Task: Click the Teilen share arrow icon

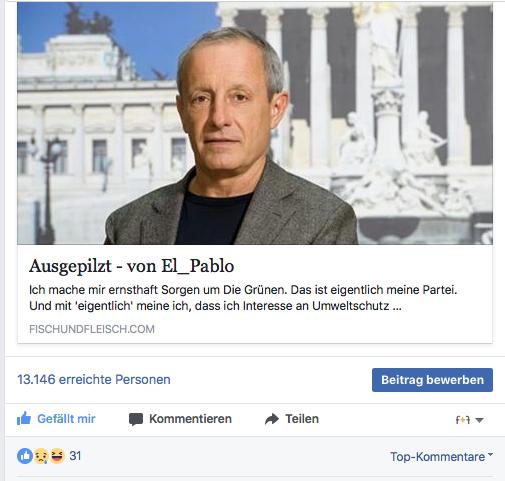Action: (x=272, y=419)
